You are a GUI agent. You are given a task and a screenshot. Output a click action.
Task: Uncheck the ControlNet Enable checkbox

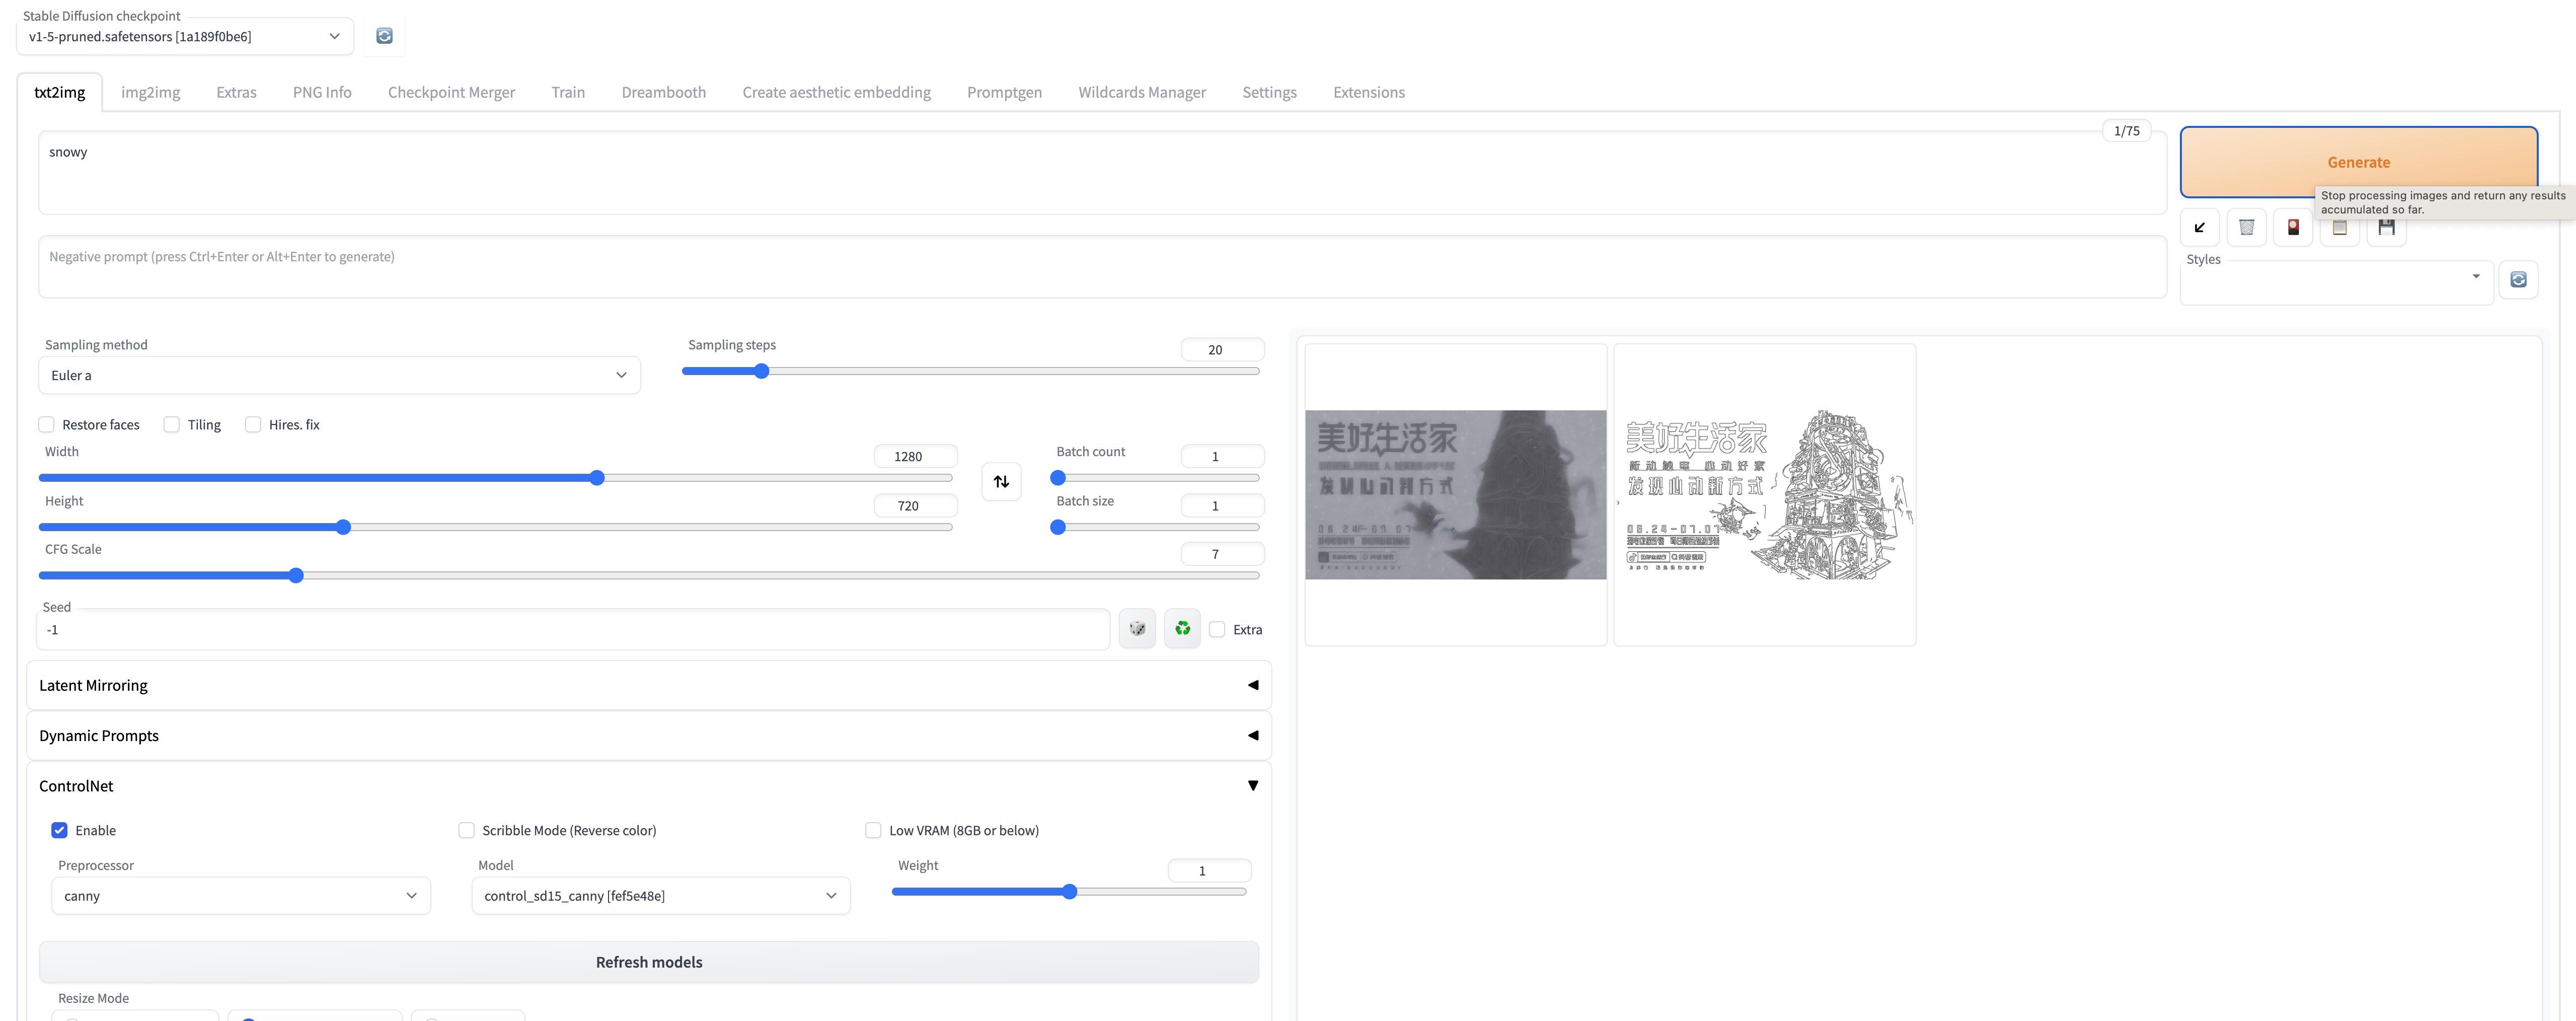pos(60,831)
